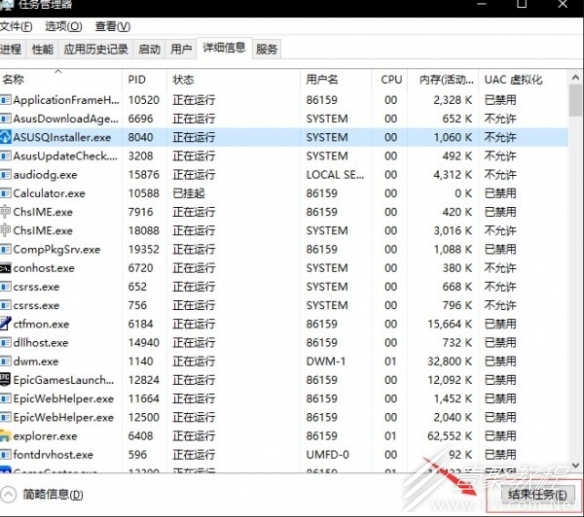Select the fontdrvhost.exe process name
This screenshot has height=517, width=584.
[53, 455]
